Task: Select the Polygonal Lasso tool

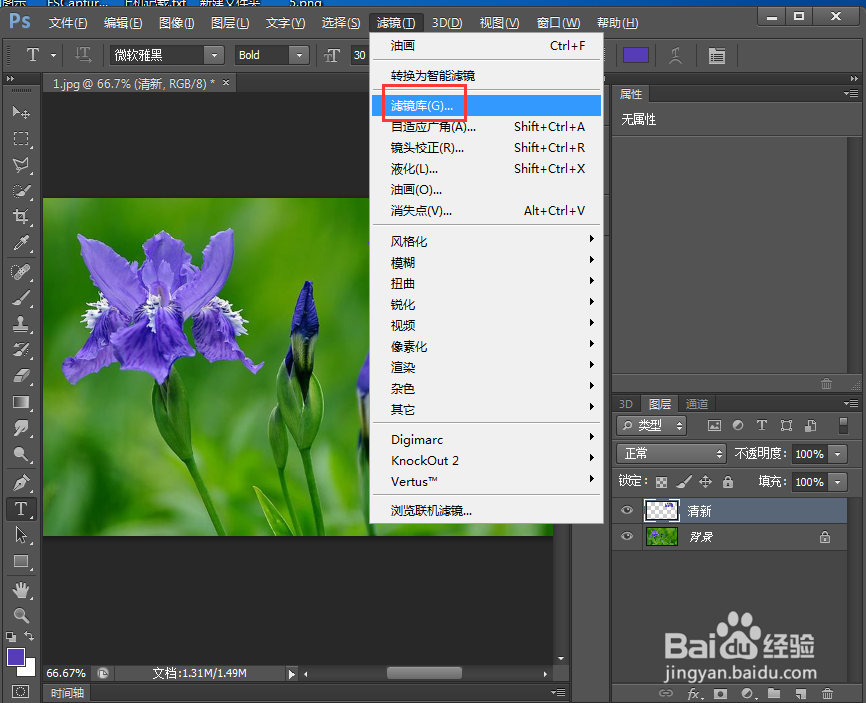Action: tap(21, 165)
